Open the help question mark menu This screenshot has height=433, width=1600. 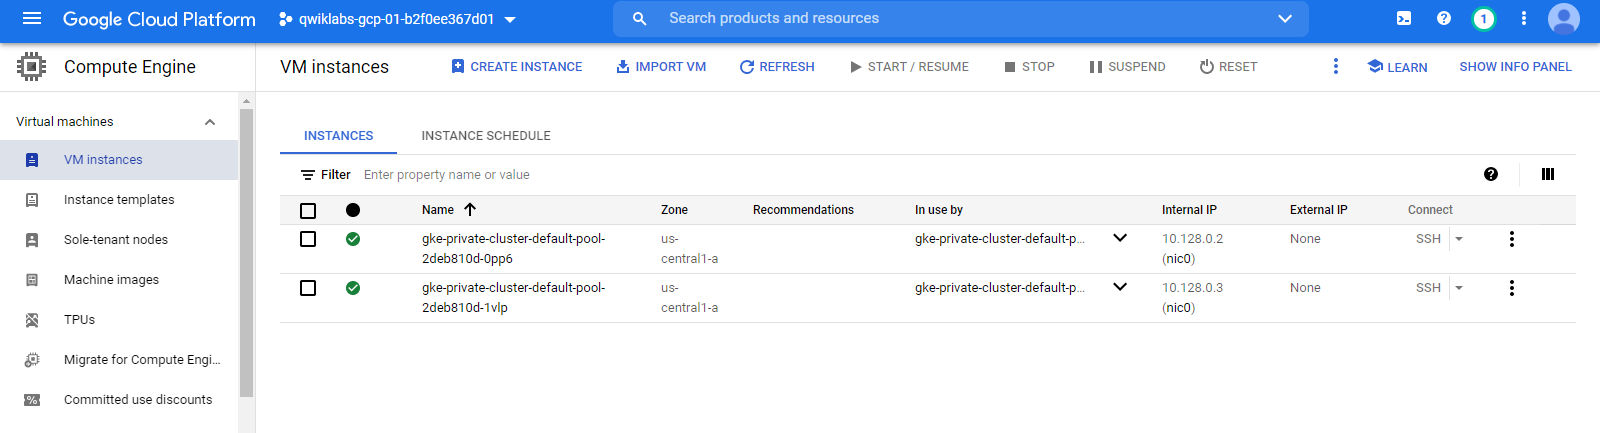click(1444, 18)
